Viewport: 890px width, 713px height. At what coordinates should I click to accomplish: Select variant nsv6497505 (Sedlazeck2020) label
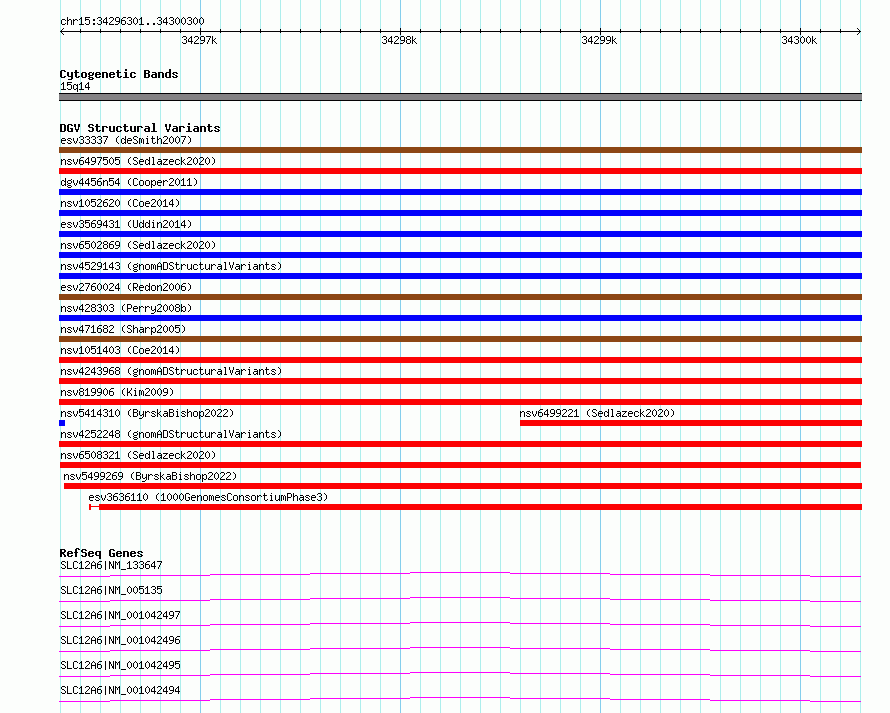point(138,161)
